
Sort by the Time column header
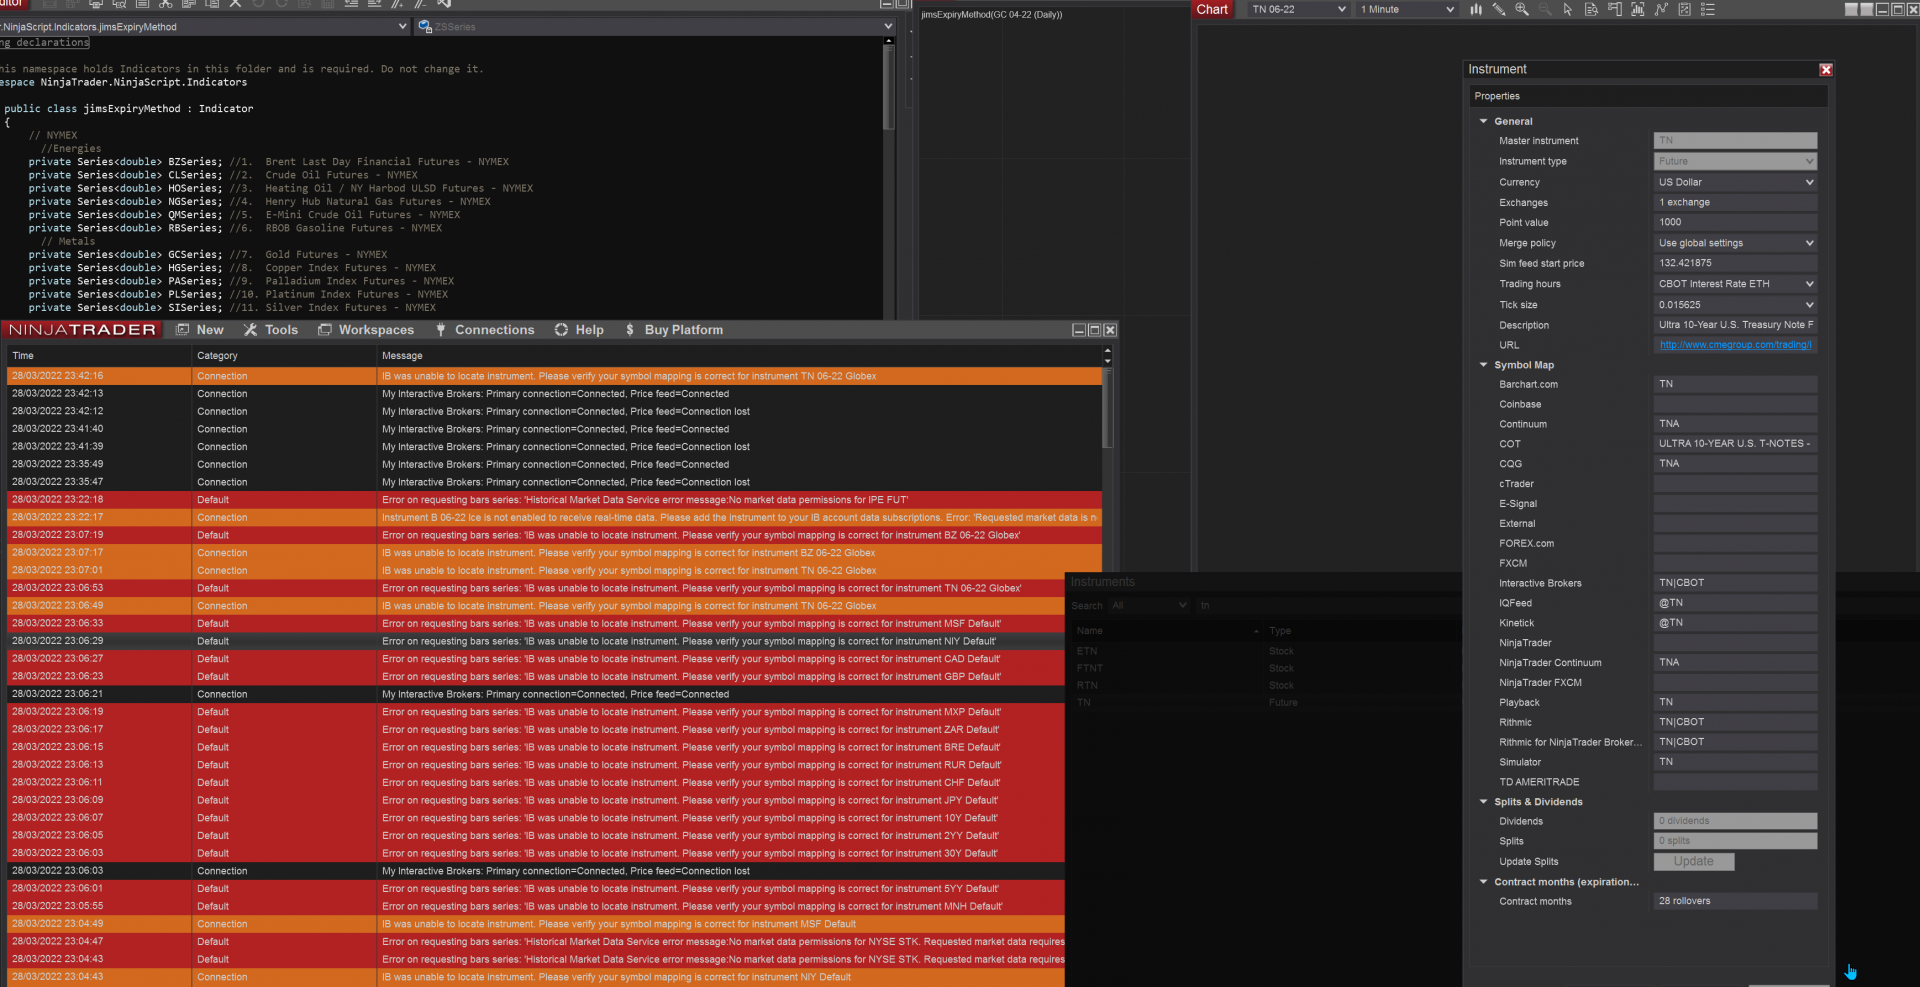click(98, 356)
